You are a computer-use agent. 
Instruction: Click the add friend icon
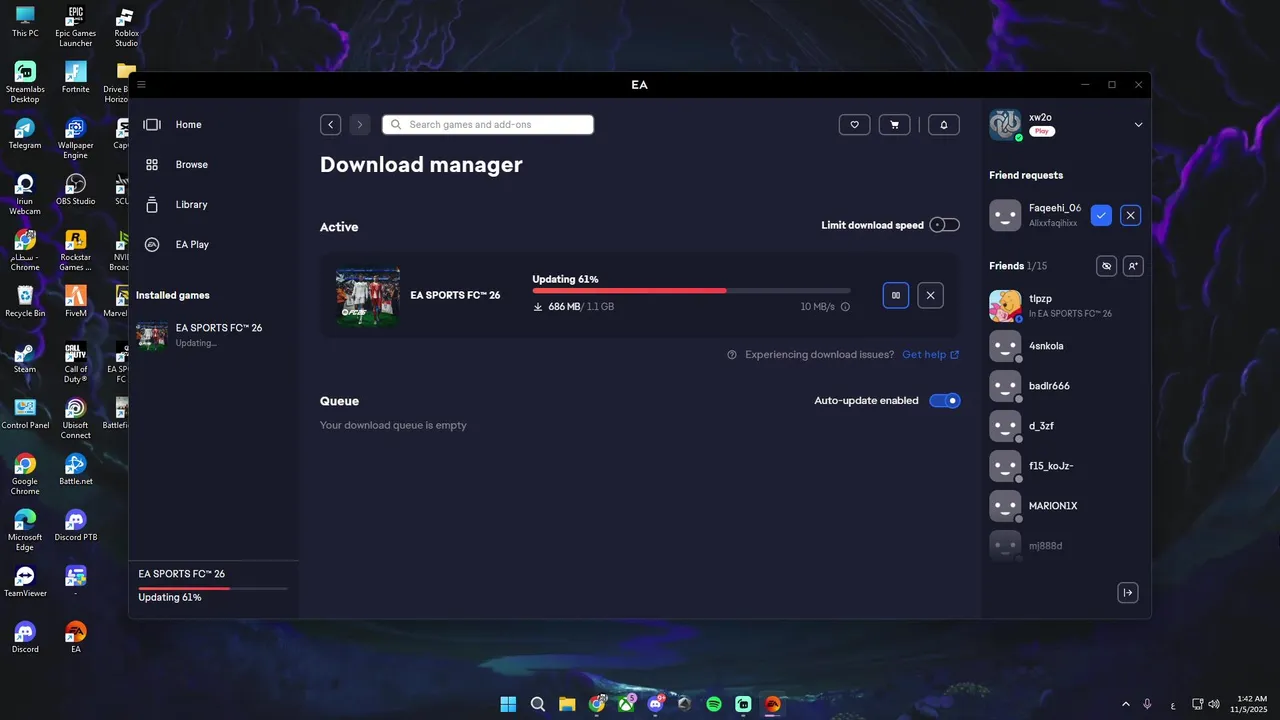pyautogui.click(x=1132, y=266)
